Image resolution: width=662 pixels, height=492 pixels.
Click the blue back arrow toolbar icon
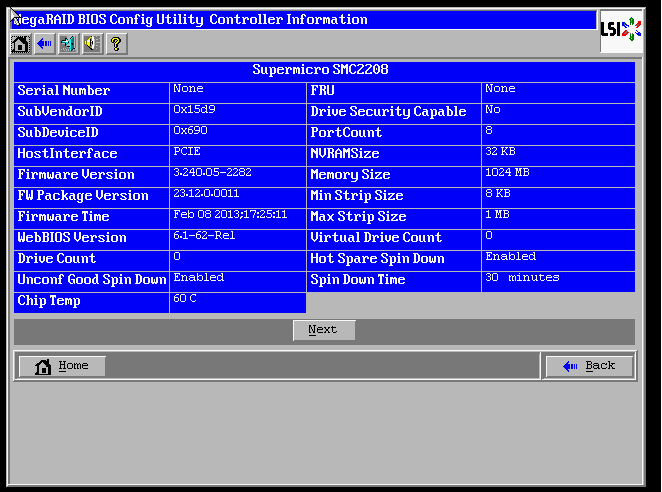click(x=44, y=43)
